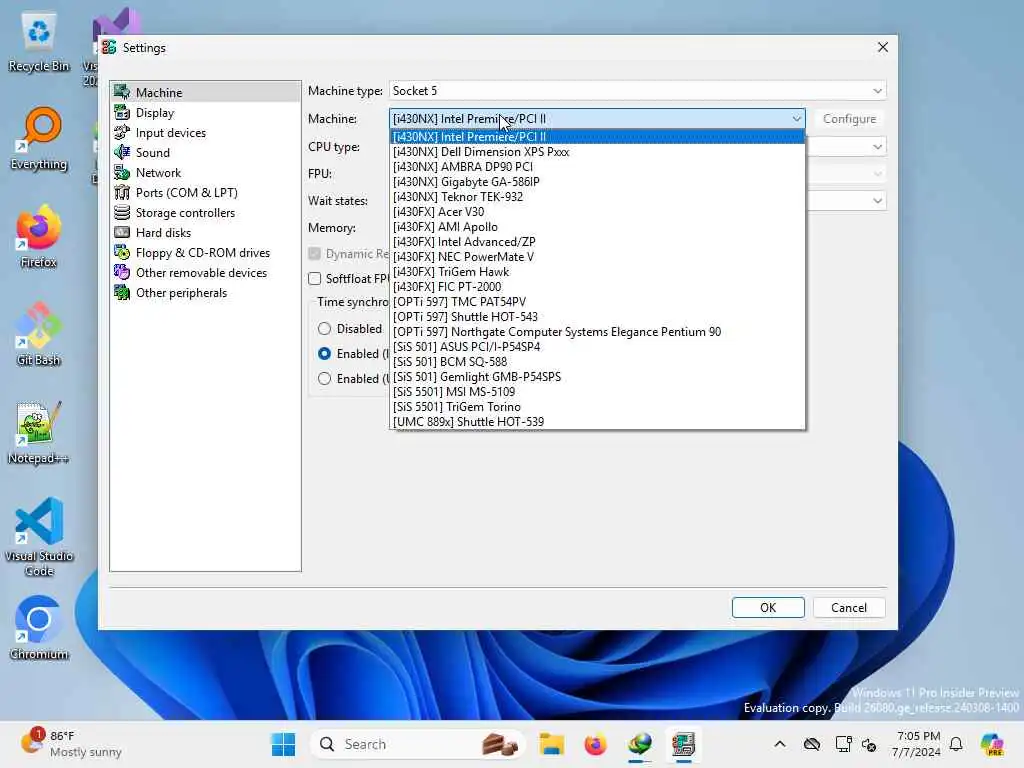Choose [i430NX] Intel Premiere/PCI II option
Viewport: 1024px width, 768px height.
598,136
